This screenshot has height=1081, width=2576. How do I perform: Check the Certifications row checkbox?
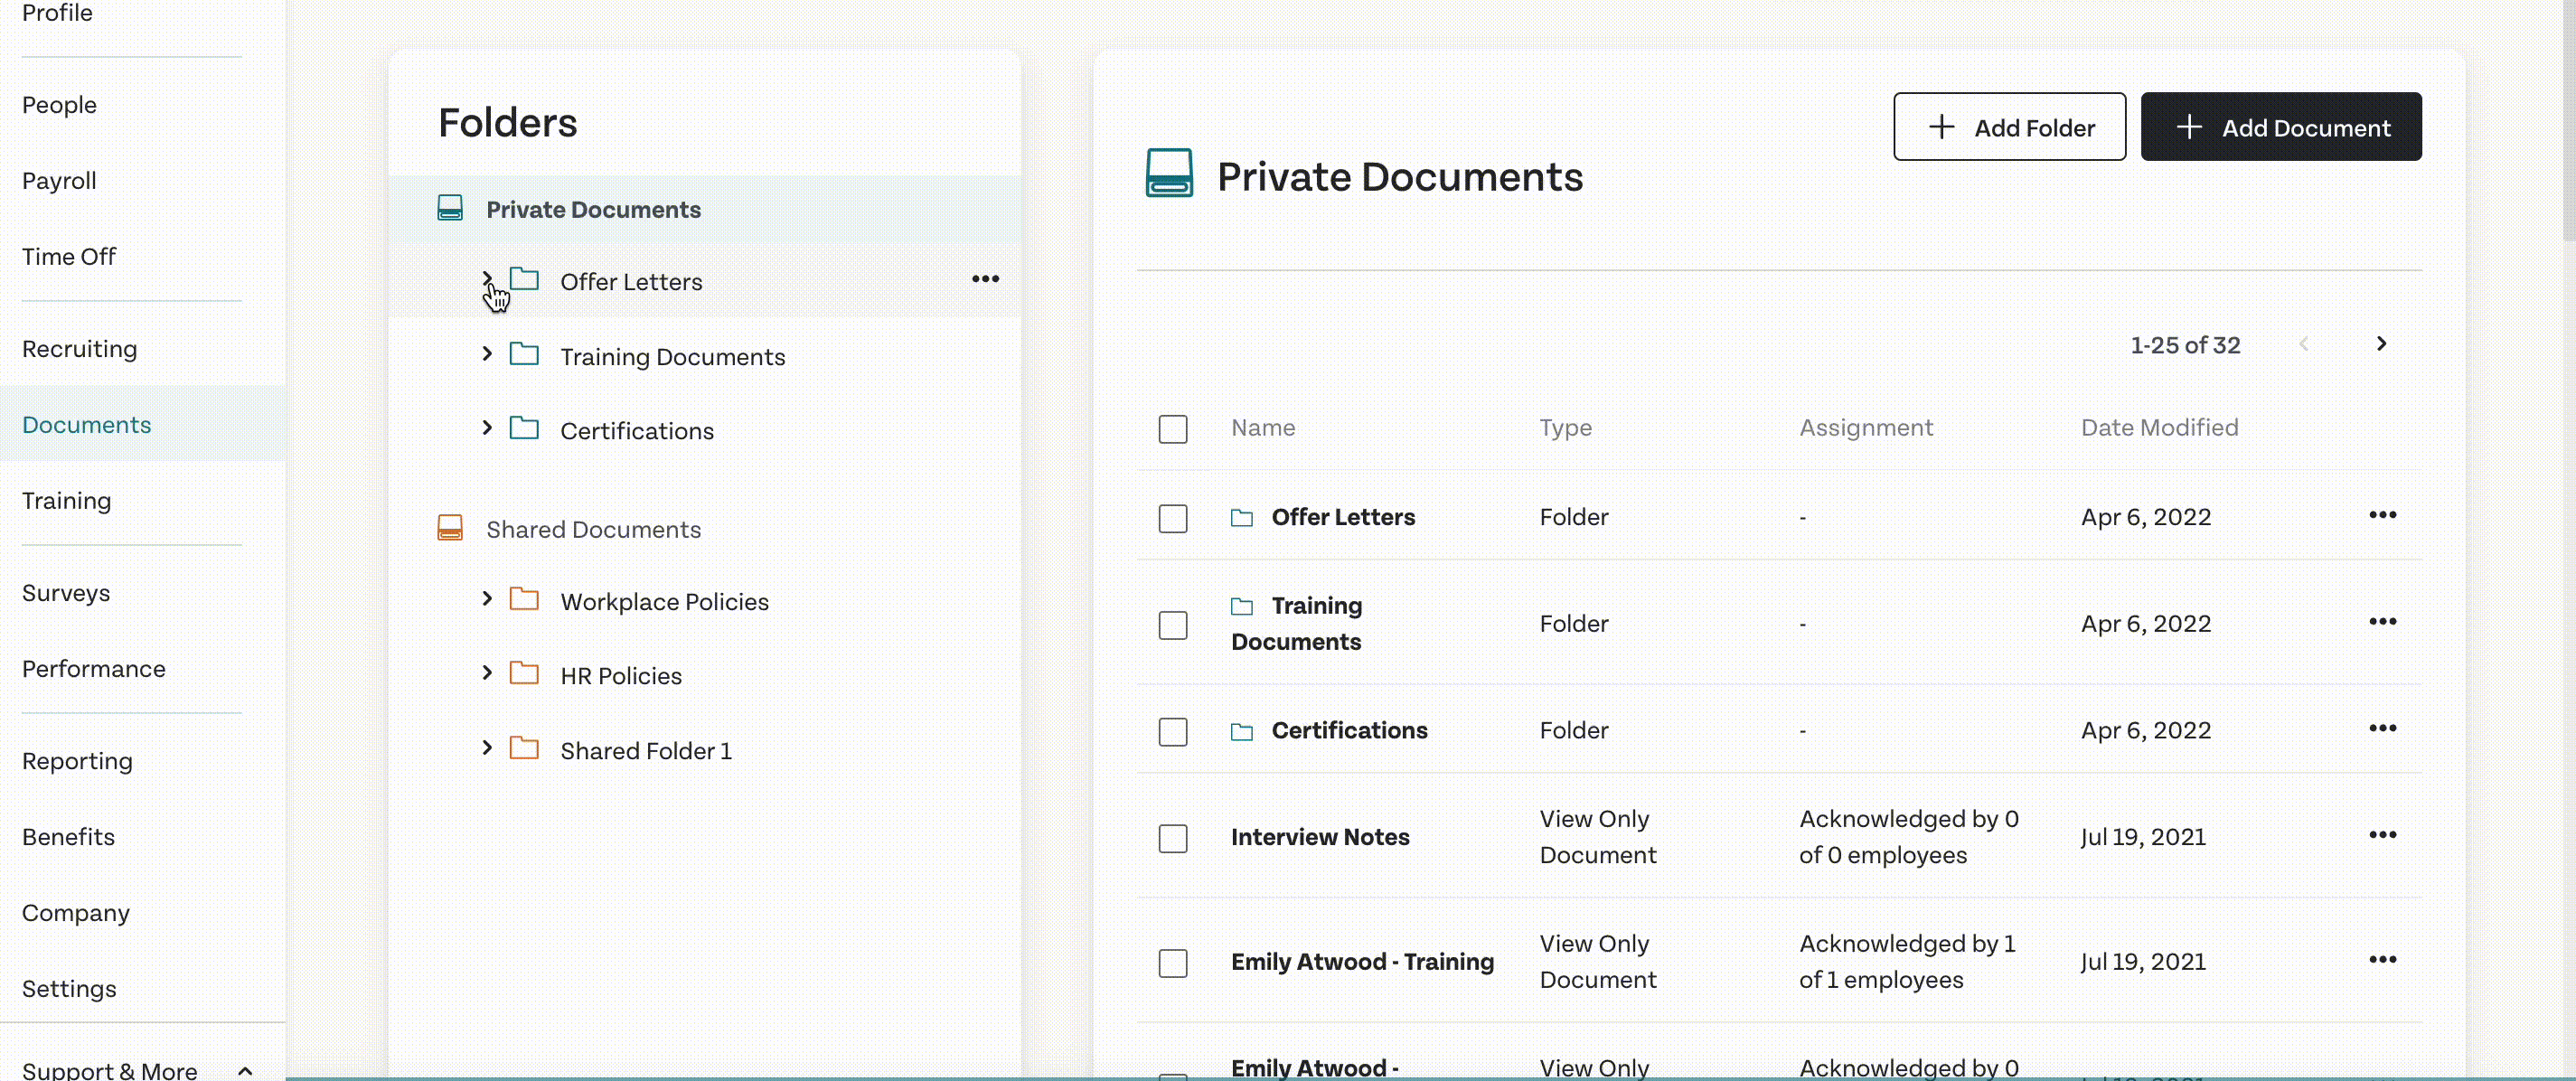click(x=1172, y=732)
